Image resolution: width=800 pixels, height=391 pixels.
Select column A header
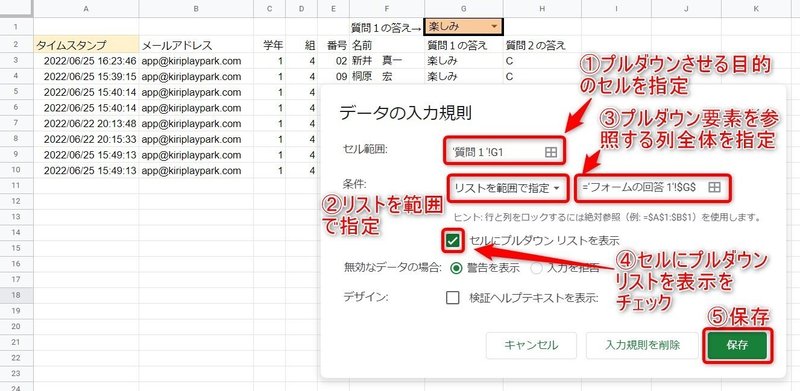[86, 9]
